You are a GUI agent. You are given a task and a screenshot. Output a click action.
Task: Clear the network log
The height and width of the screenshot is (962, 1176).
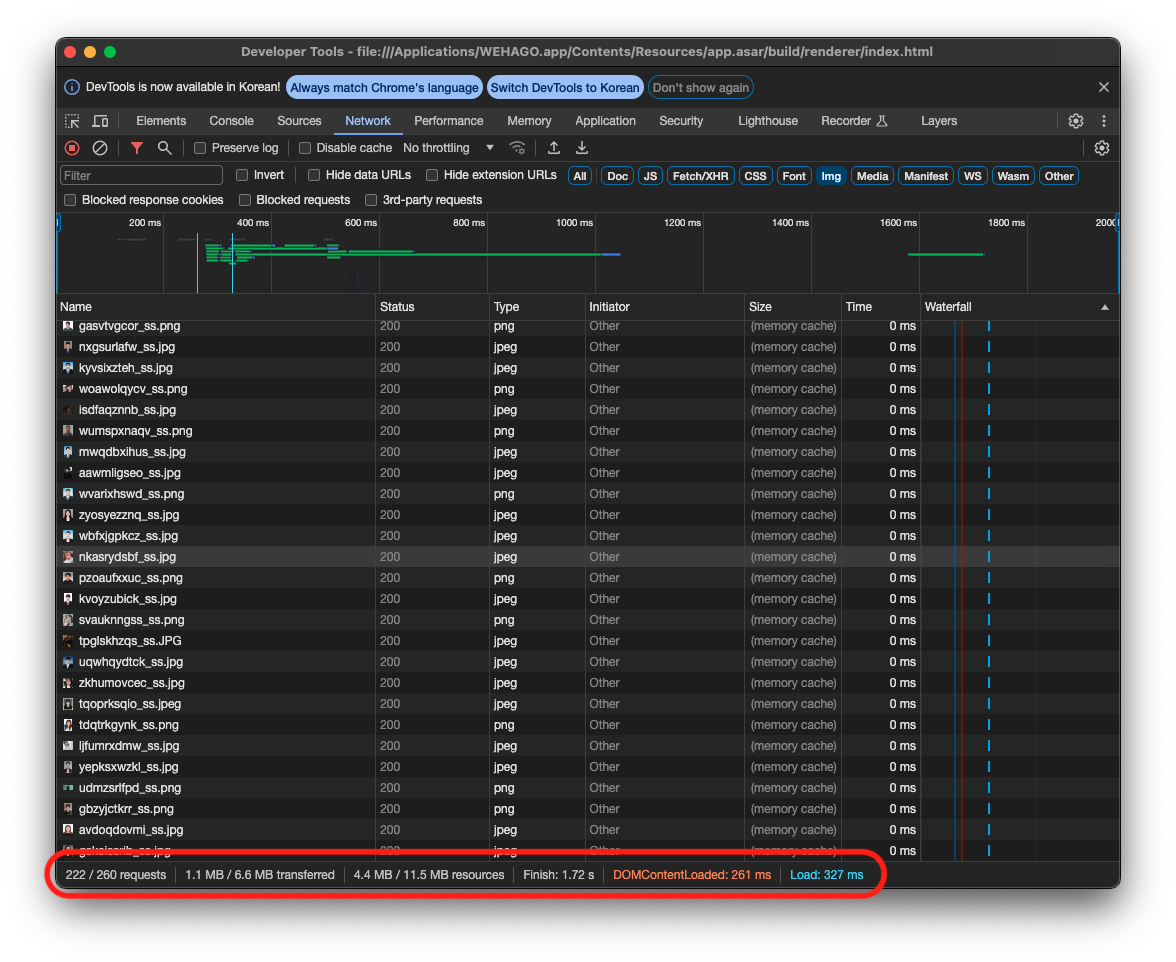pyautogui.click(x=100, y=148)
